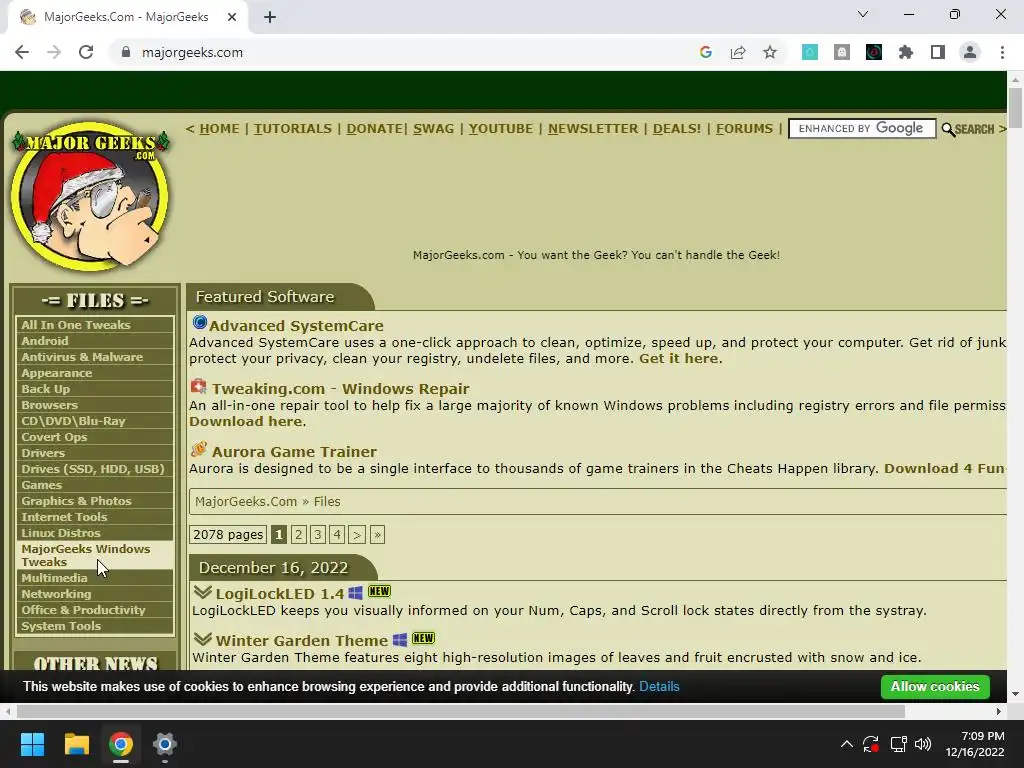
Task: Click the padlock site info icon
Action: (126, 52)
